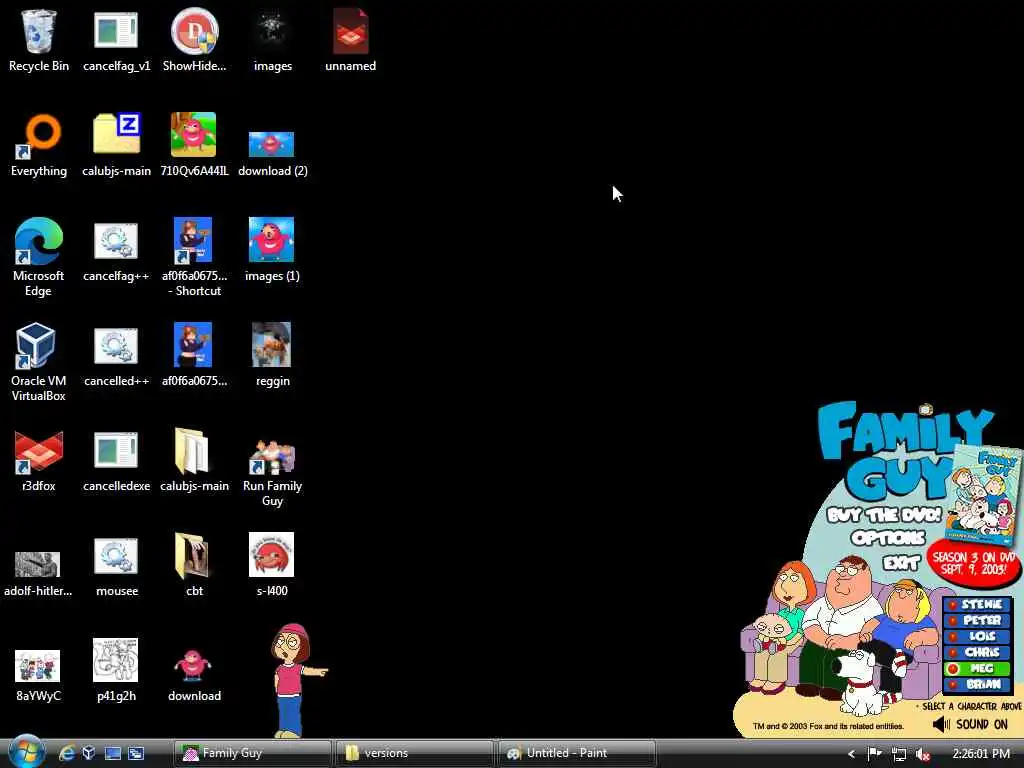Open the network tray icon

[899, 754]
